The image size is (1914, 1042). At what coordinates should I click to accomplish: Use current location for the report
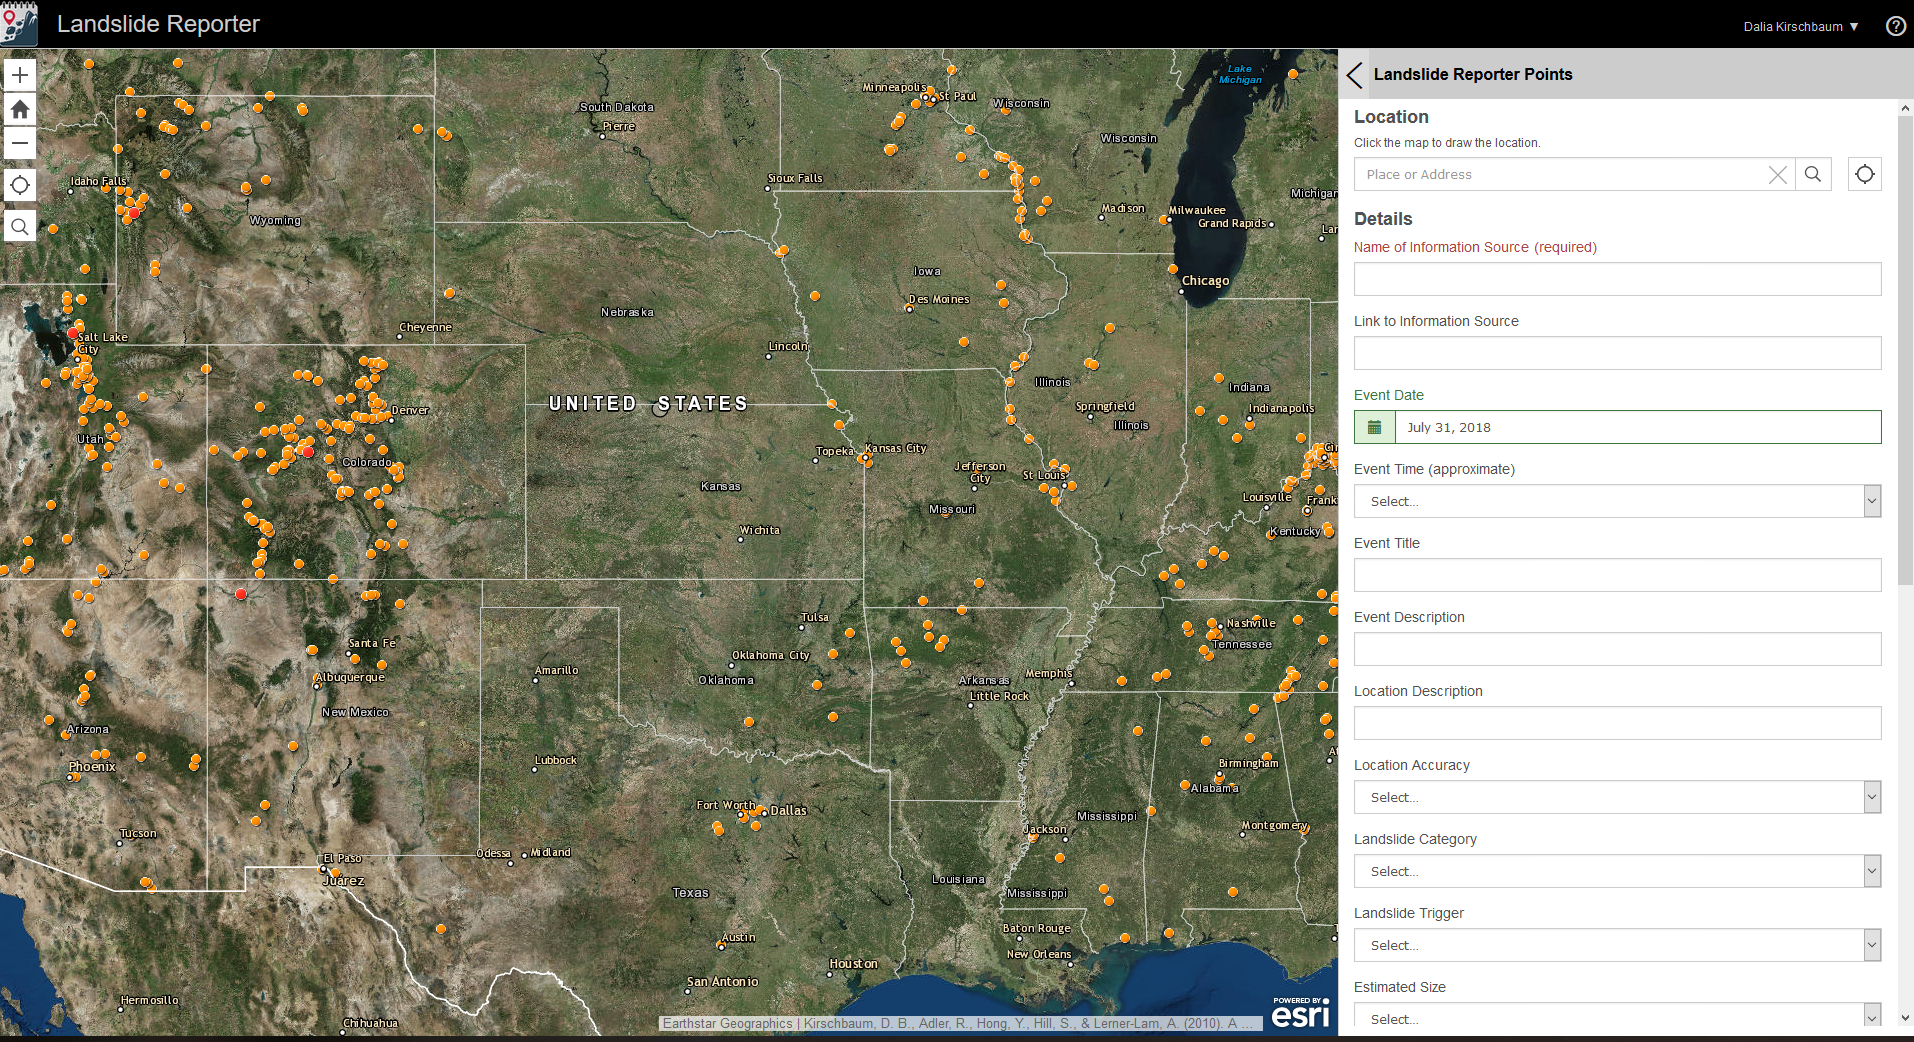click(1864, 174)
